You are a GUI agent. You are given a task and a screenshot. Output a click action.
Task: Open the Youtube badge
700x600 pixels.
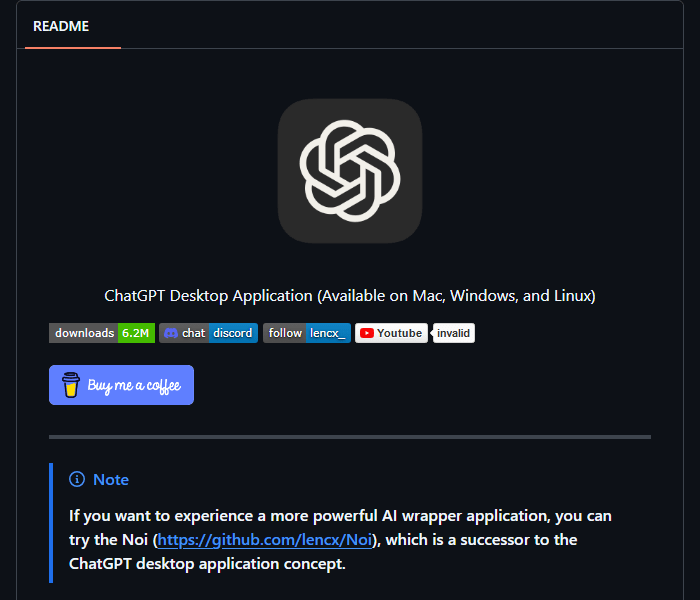click(391, 333)
